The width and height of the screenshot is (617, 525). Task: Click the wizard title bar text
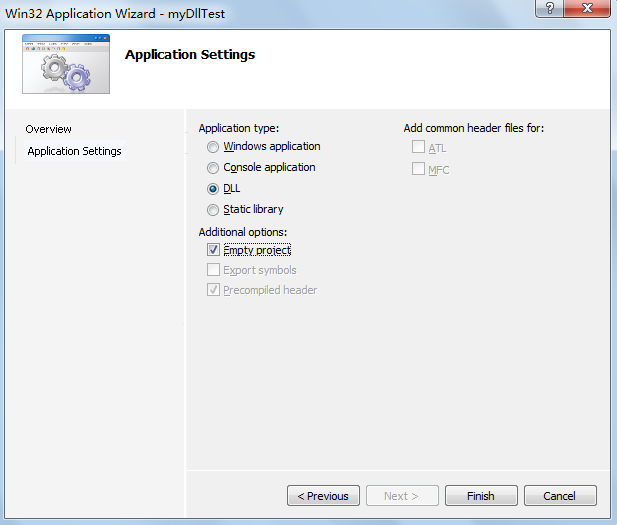point(115,14)
